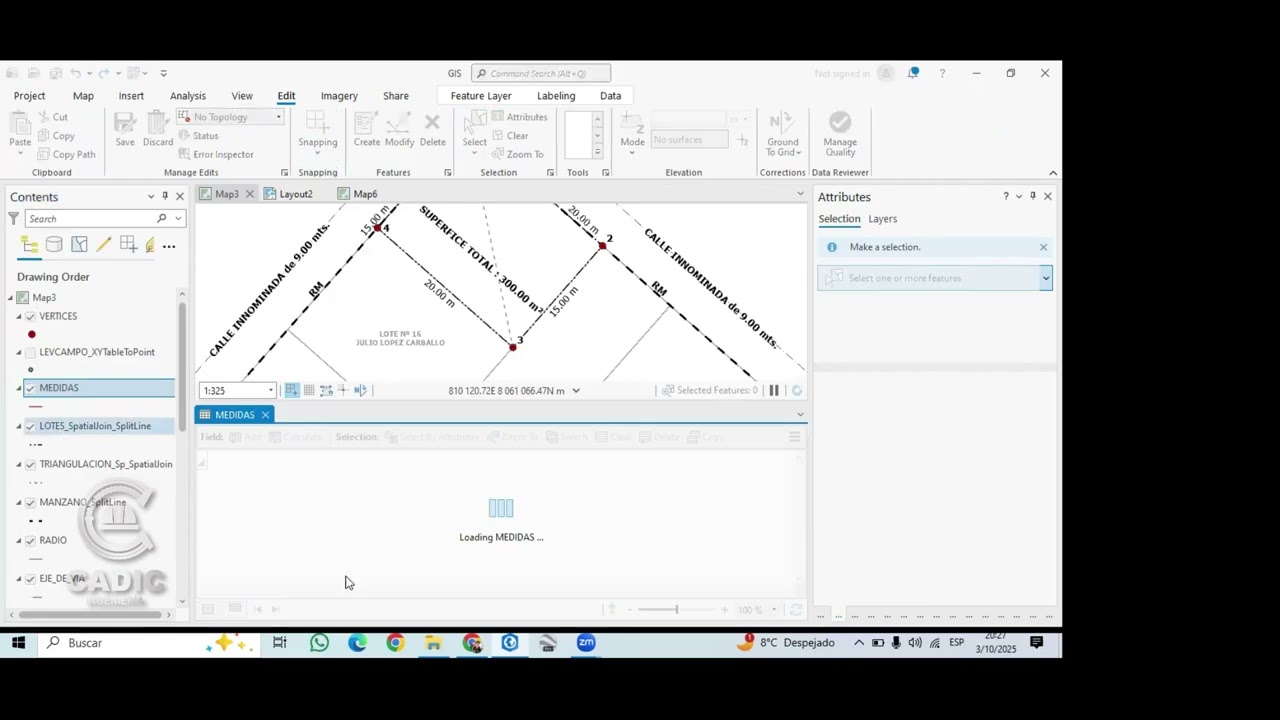The image size is (1280, 720).
Task: Dismiss the Make a selection message
Action: [x=1043, y=247]
